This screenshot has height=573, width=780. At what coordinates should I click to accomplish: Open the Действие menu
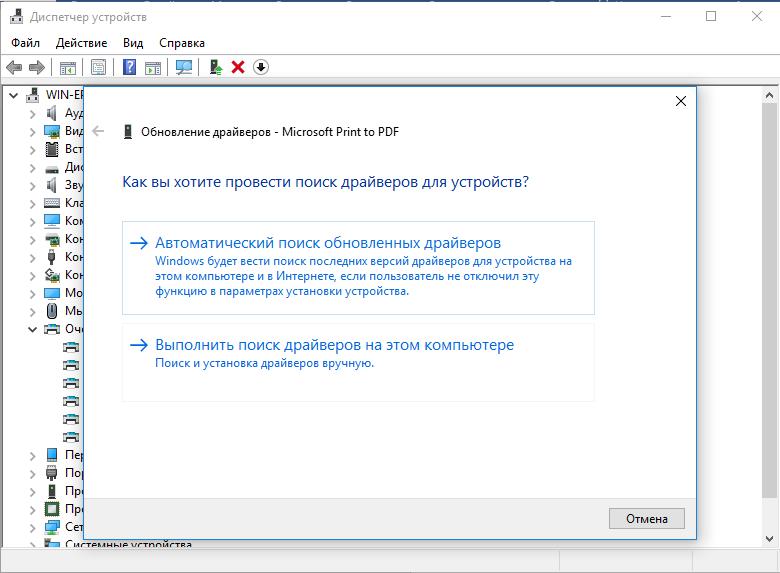(81, 43)
